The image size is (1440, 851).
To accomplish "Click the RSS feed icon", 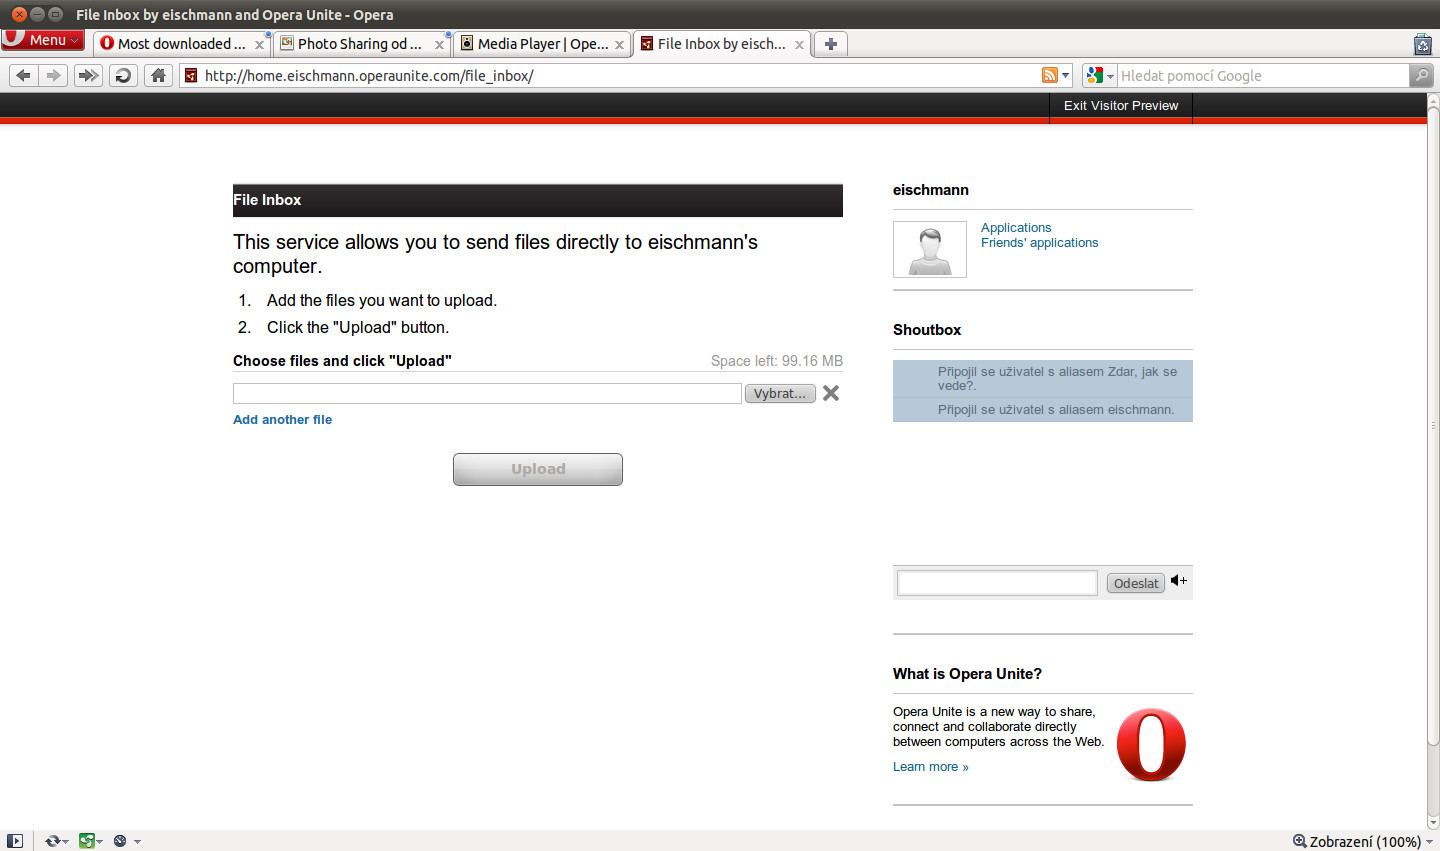I will pos(1049,75).
